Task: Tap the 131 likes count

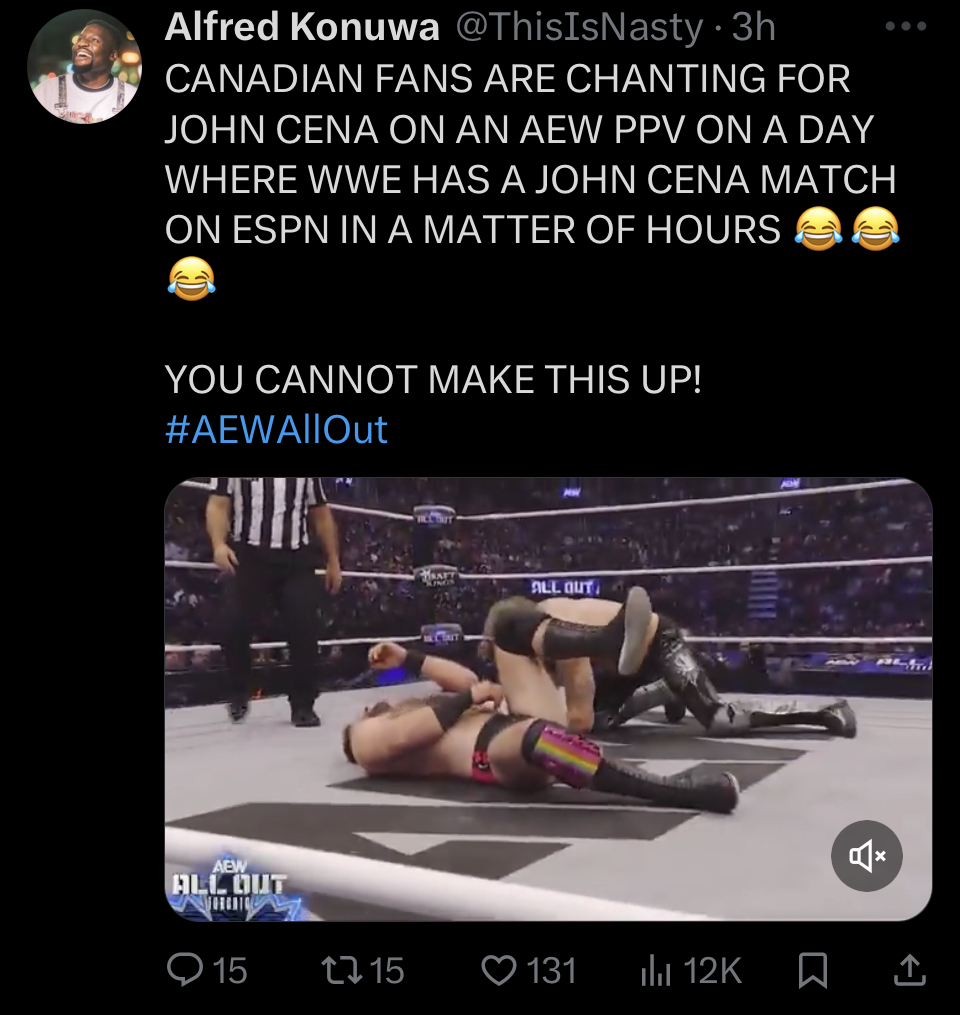Action: 551,970
